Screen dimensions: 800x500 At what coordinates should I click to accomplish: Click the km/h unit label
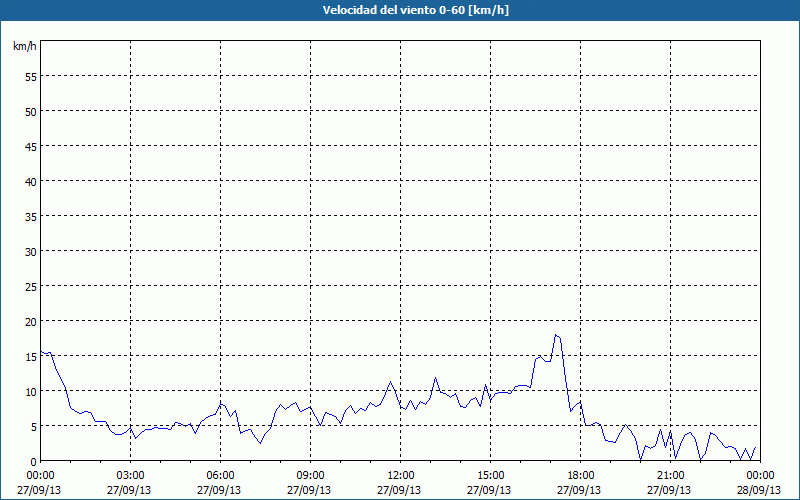pos(23,47)
